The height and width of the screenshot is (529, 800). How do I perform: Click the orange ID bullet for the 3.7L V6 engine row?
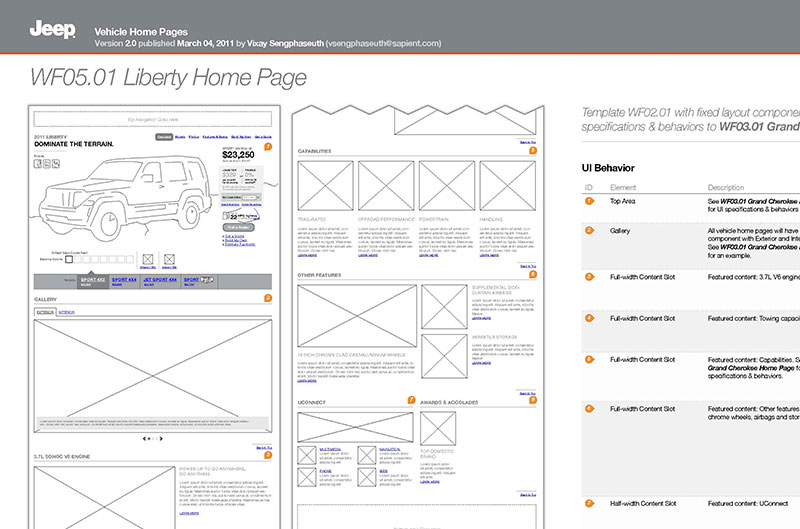589,277
